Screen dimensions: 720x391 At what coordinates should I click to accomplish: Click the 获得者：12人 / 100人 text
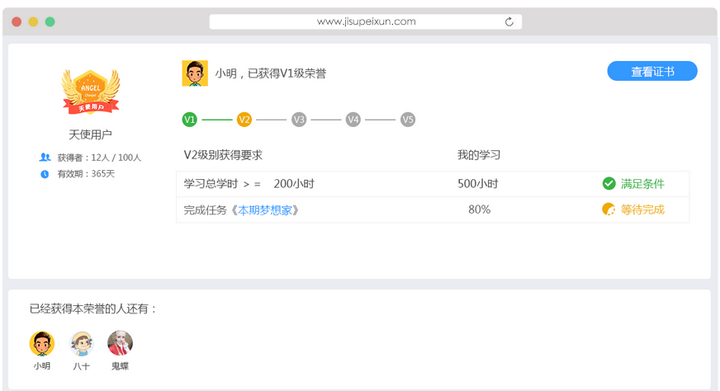99,157
